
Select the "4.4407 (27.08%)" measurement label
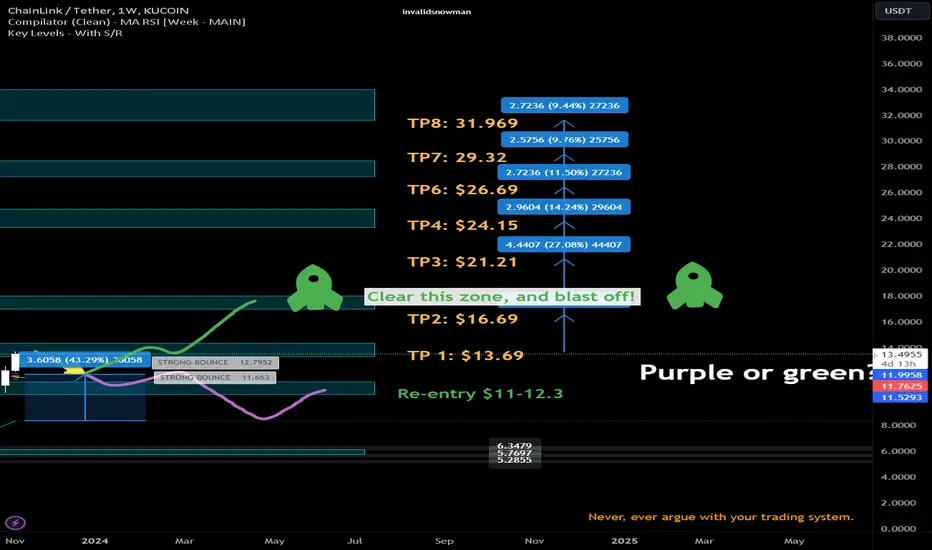coord(564,244)
